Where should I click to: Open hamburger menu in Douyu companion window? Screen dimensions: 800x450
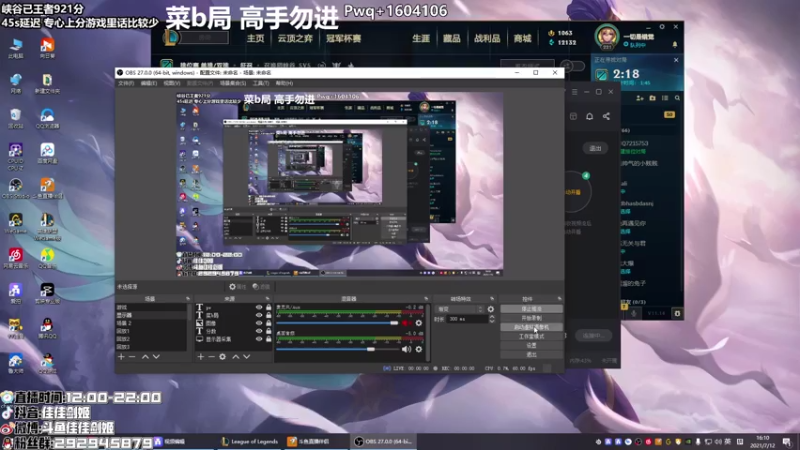[x=574, y=92]
